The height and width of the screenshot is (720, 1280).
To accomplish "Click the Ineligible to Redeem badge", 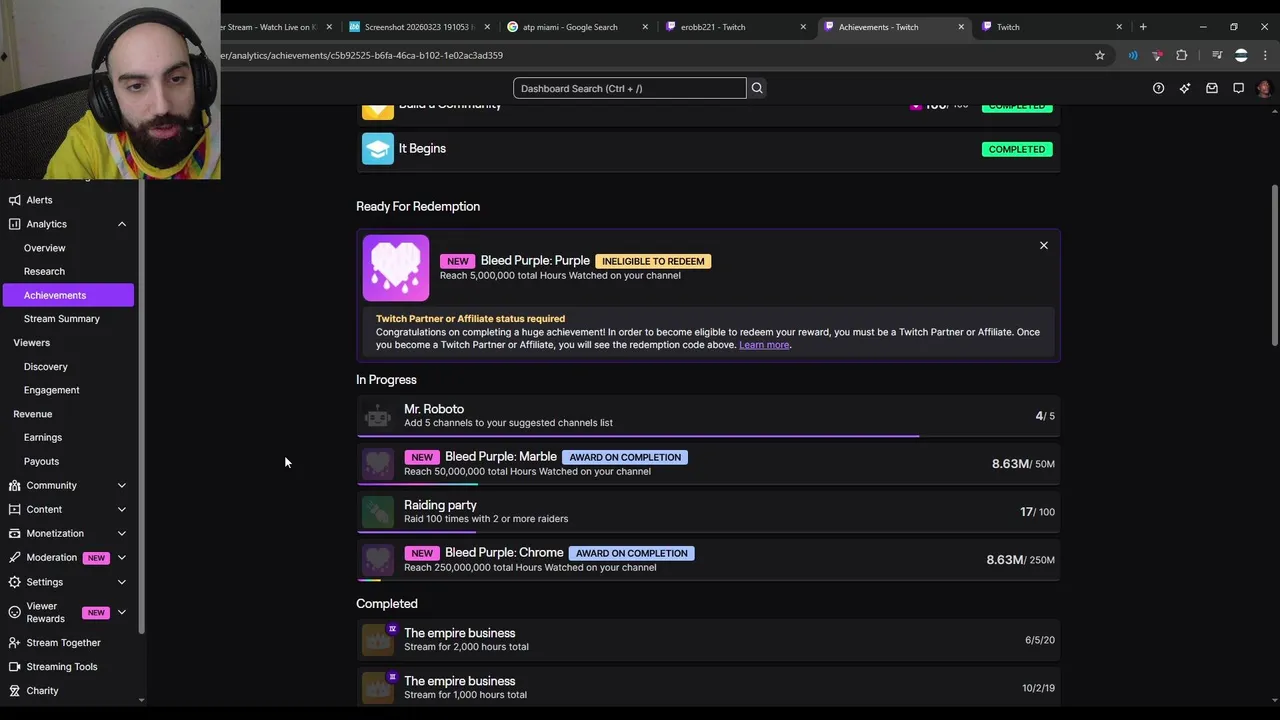I will point(653,261).
